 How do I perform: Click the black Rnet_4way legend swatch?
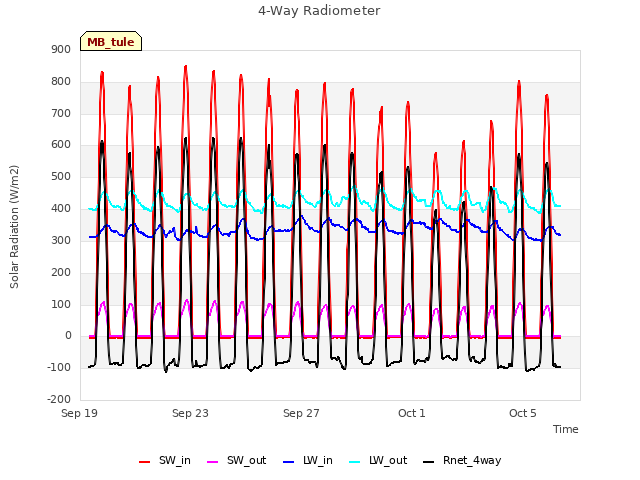point(429,462)
